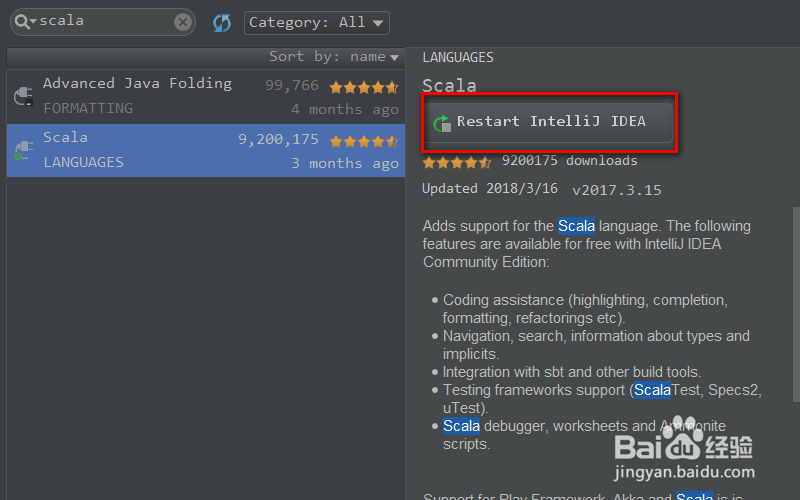Click the Scala plugin icon in results

pyautogui.click(x=23, y=150)
